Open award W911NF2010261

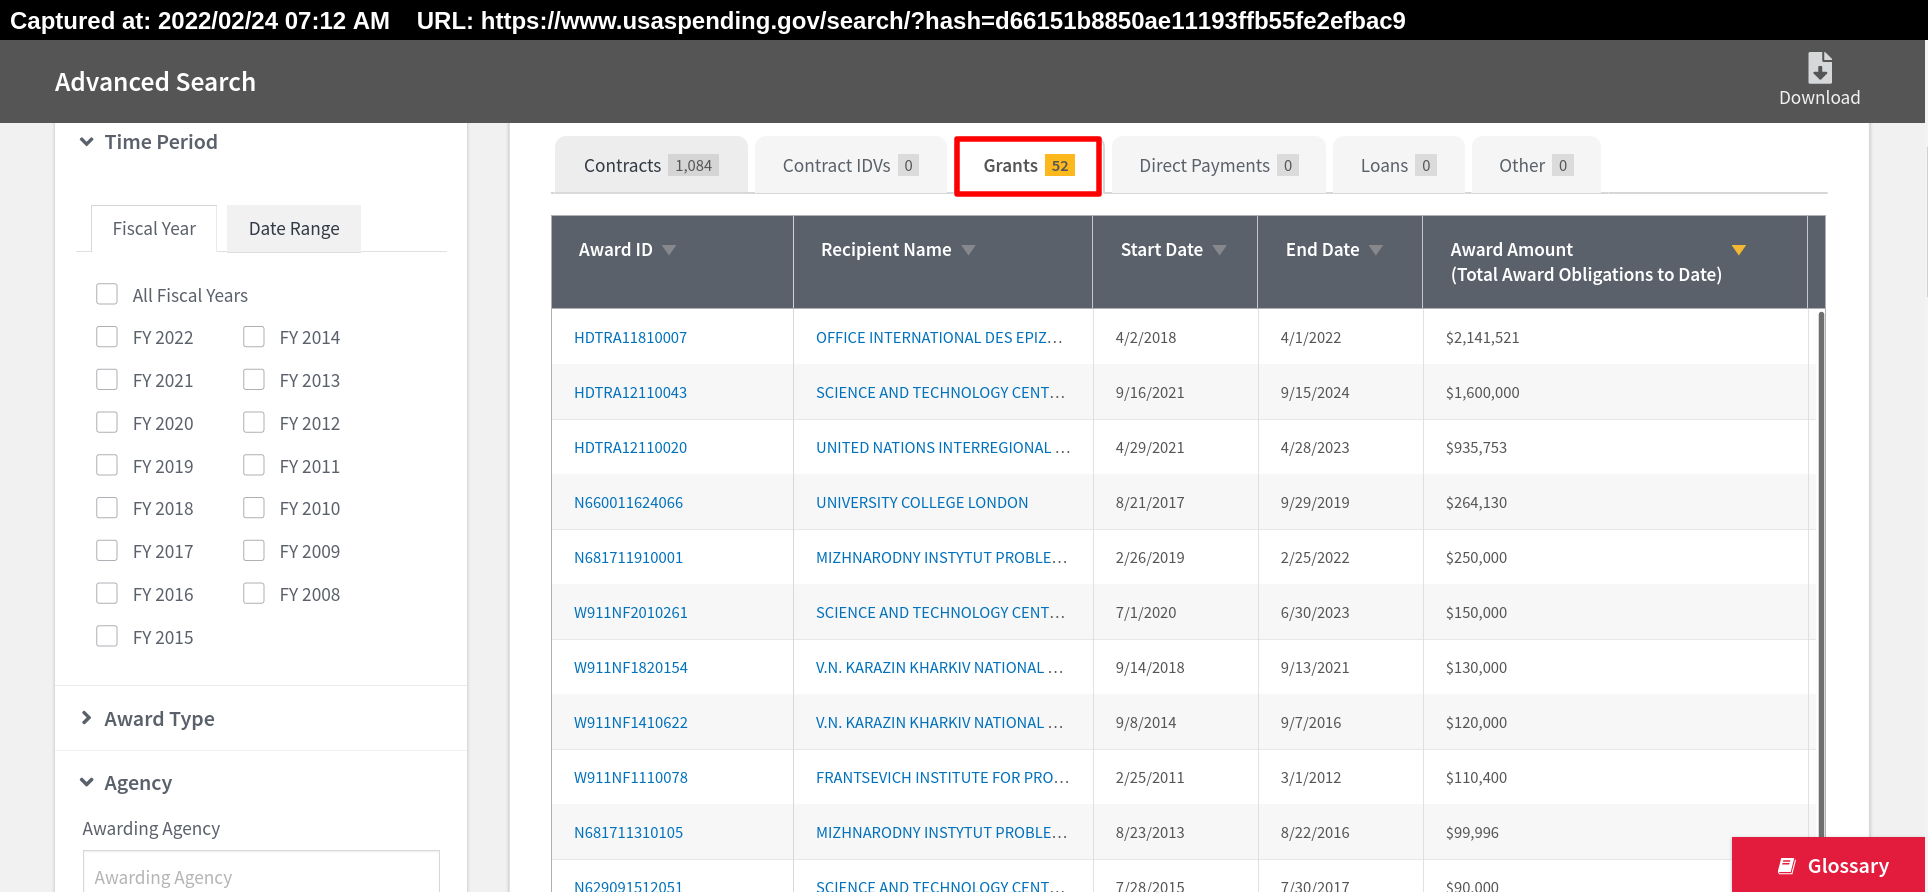(631, 613)
